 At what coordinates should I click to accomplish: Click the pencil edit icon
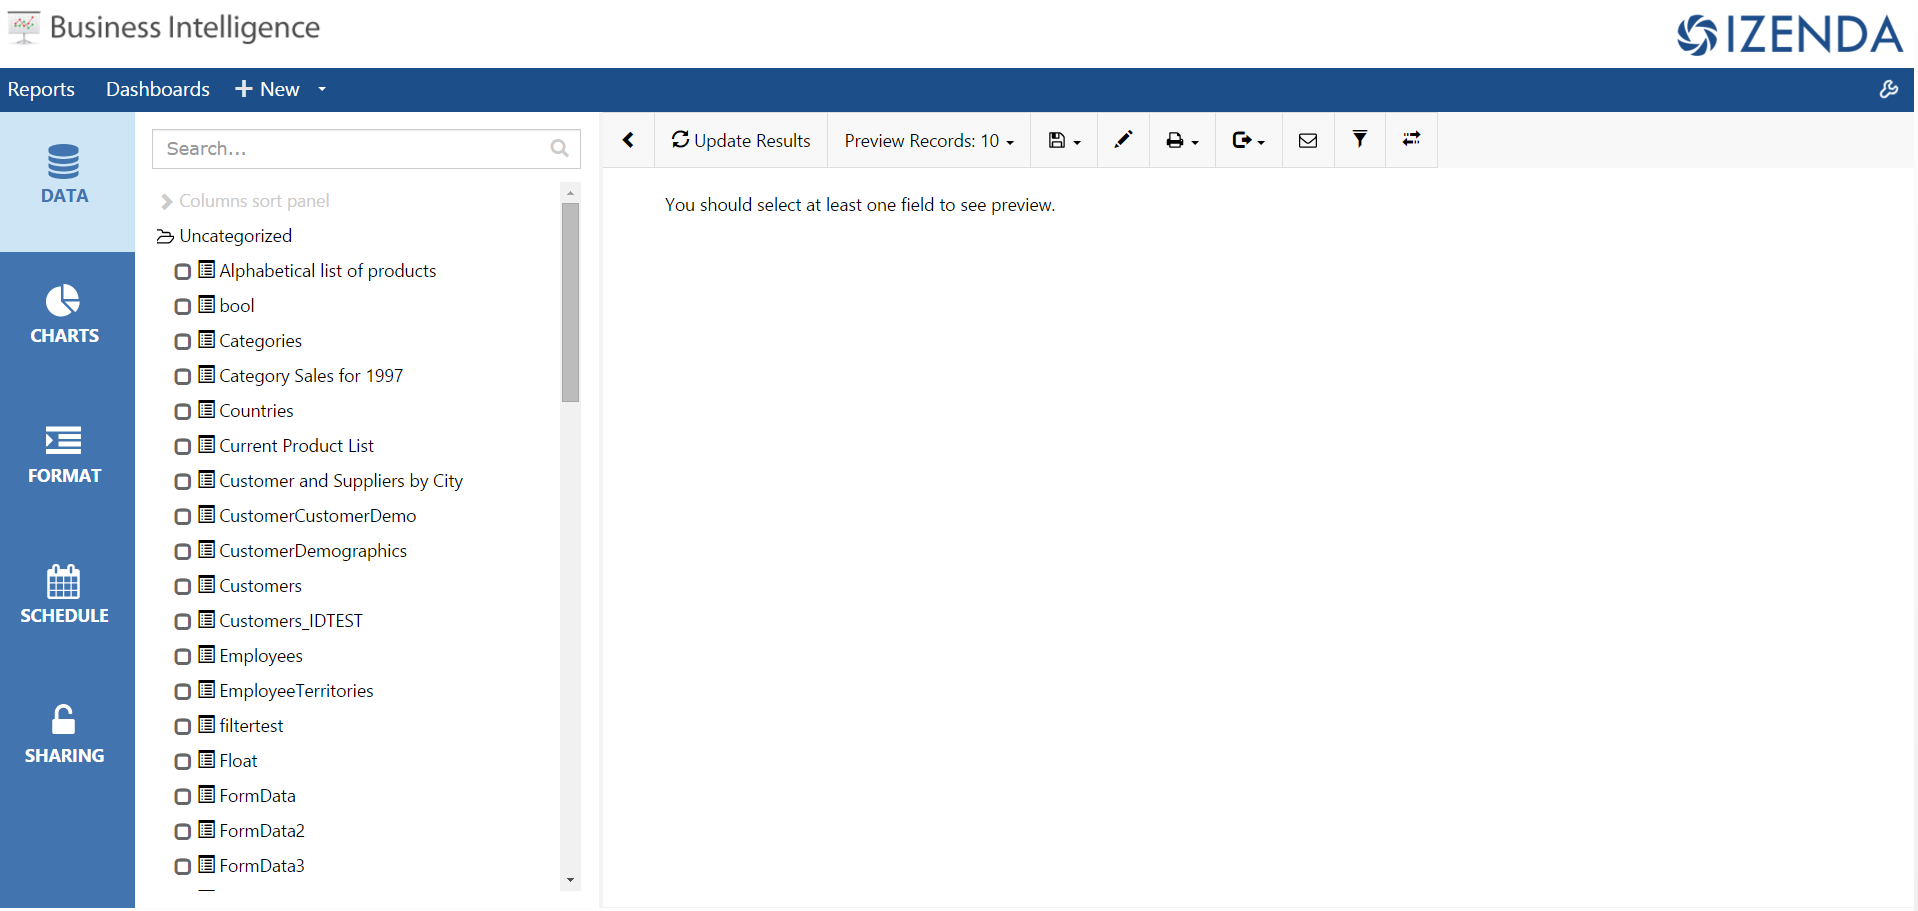pos(1123,140)
